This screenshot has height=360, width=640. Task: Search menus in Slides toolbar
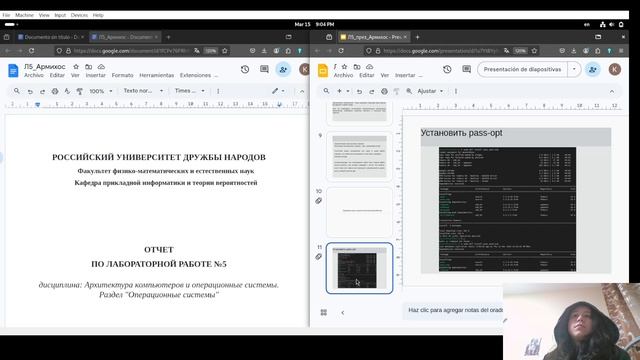(x=327, y=91)
